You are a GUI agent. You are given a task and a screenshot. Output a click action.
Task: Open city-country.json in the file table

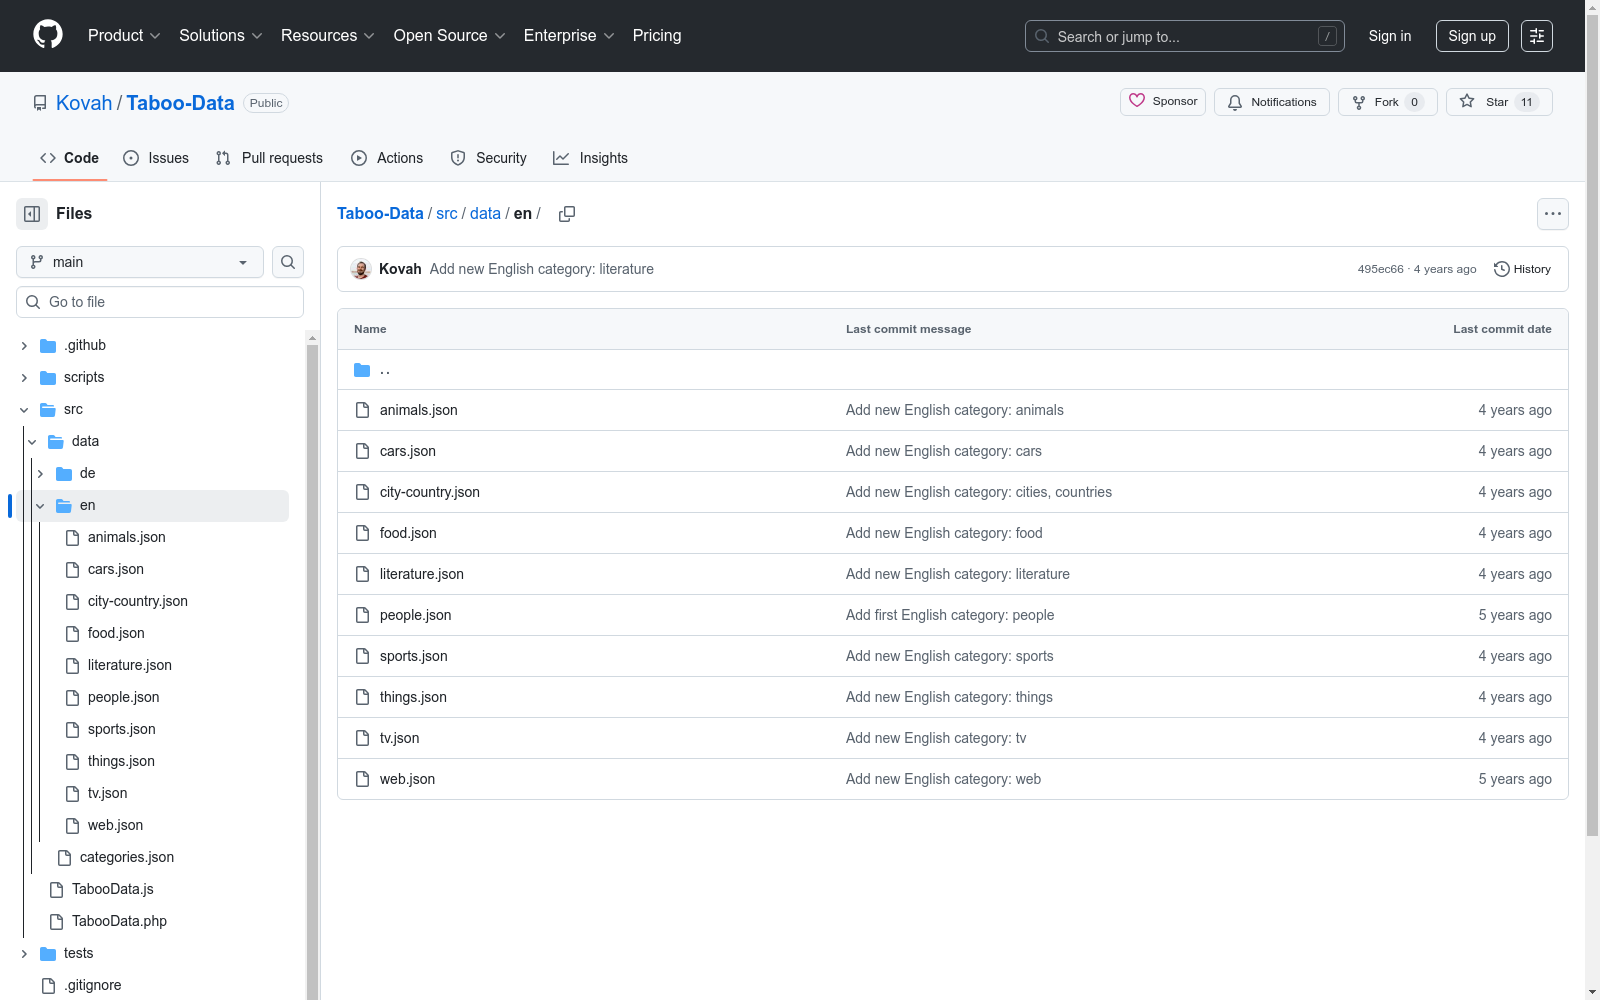click(430, 492)
